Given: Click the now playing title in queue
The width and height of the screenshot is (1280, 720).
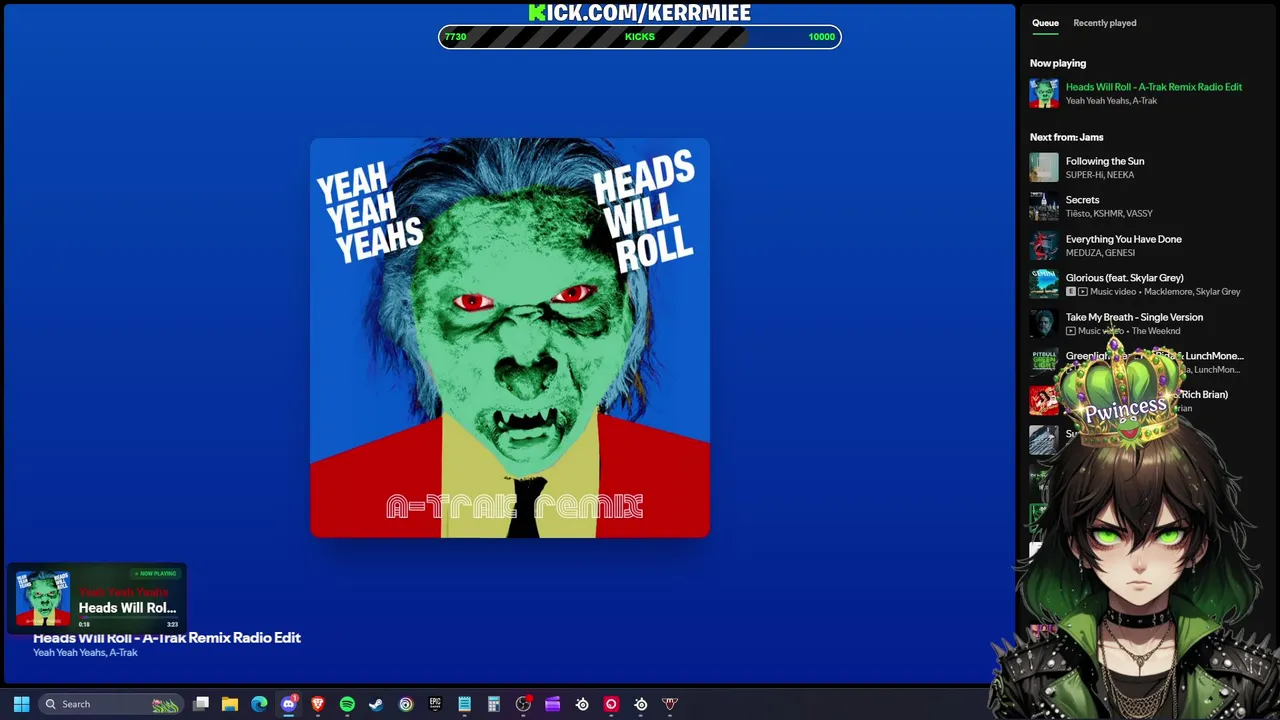Looking at the screenshot, I should [x=1154, y=87].
